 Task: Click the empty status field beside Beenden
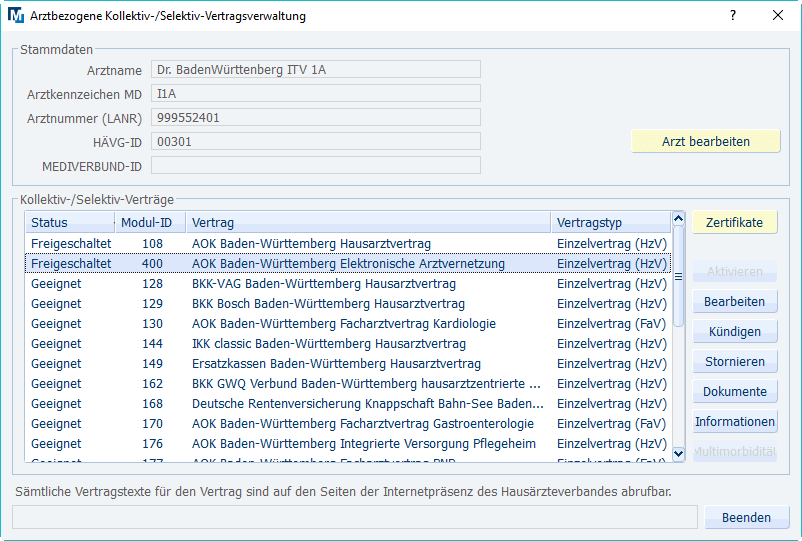355,517
